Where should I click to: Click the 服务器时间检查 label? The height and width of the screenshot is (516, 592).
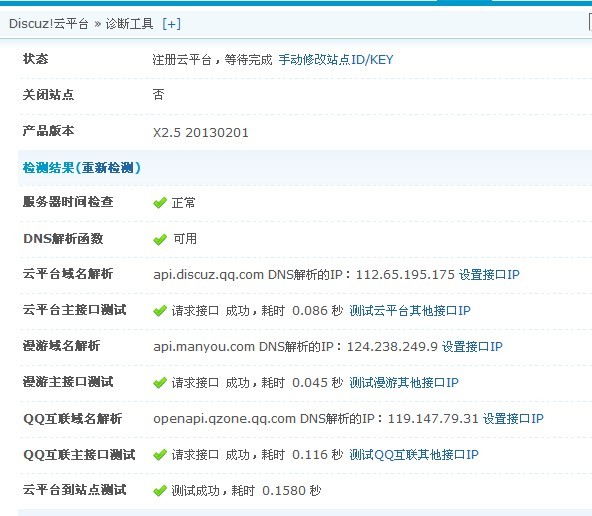68,202
